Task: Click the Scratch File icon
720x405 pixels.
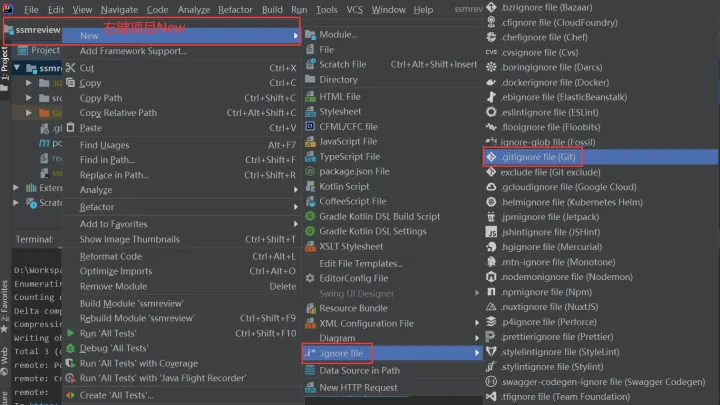Action: click(310, 64)
